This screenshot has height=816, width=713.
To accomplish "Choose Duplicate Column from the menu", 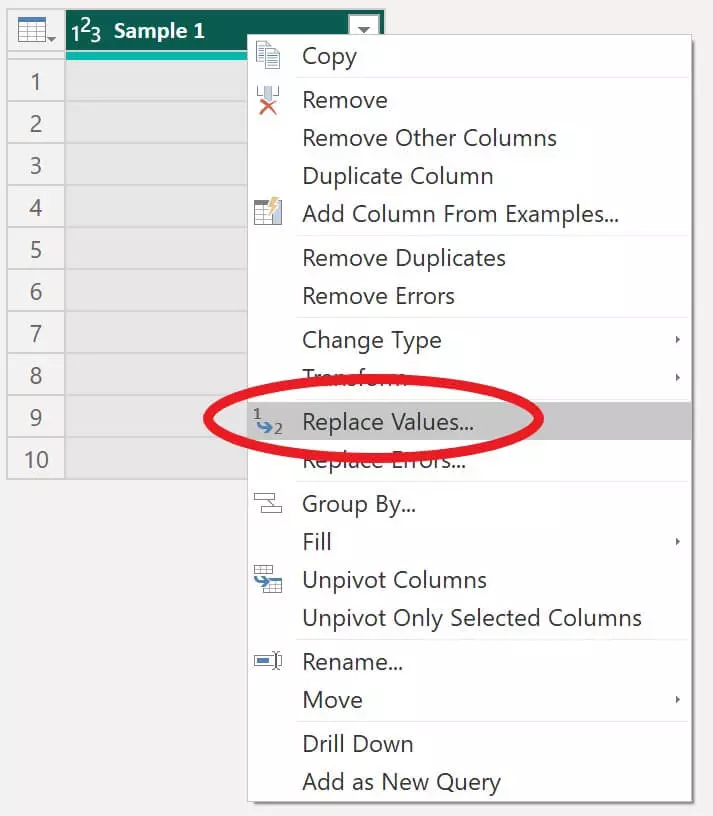I will [x=398, y=176].
